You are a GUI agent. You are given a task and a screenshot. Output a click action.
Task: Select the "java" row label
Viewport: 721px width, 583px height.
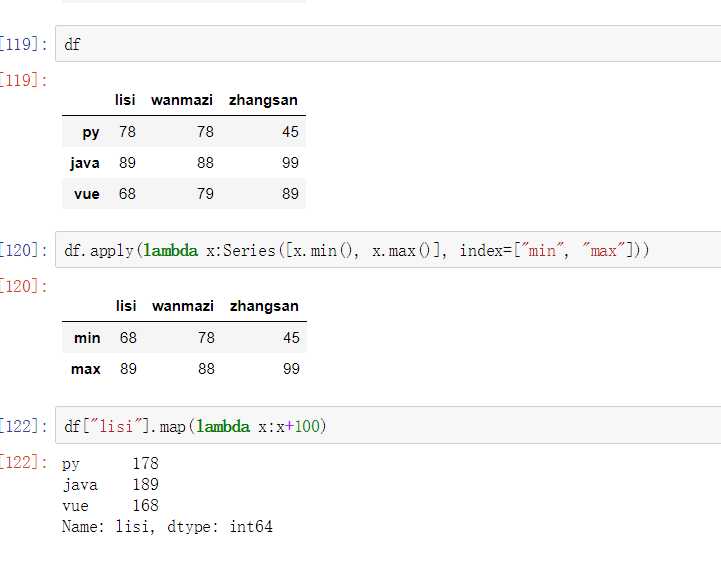click(x=85, y=163)
